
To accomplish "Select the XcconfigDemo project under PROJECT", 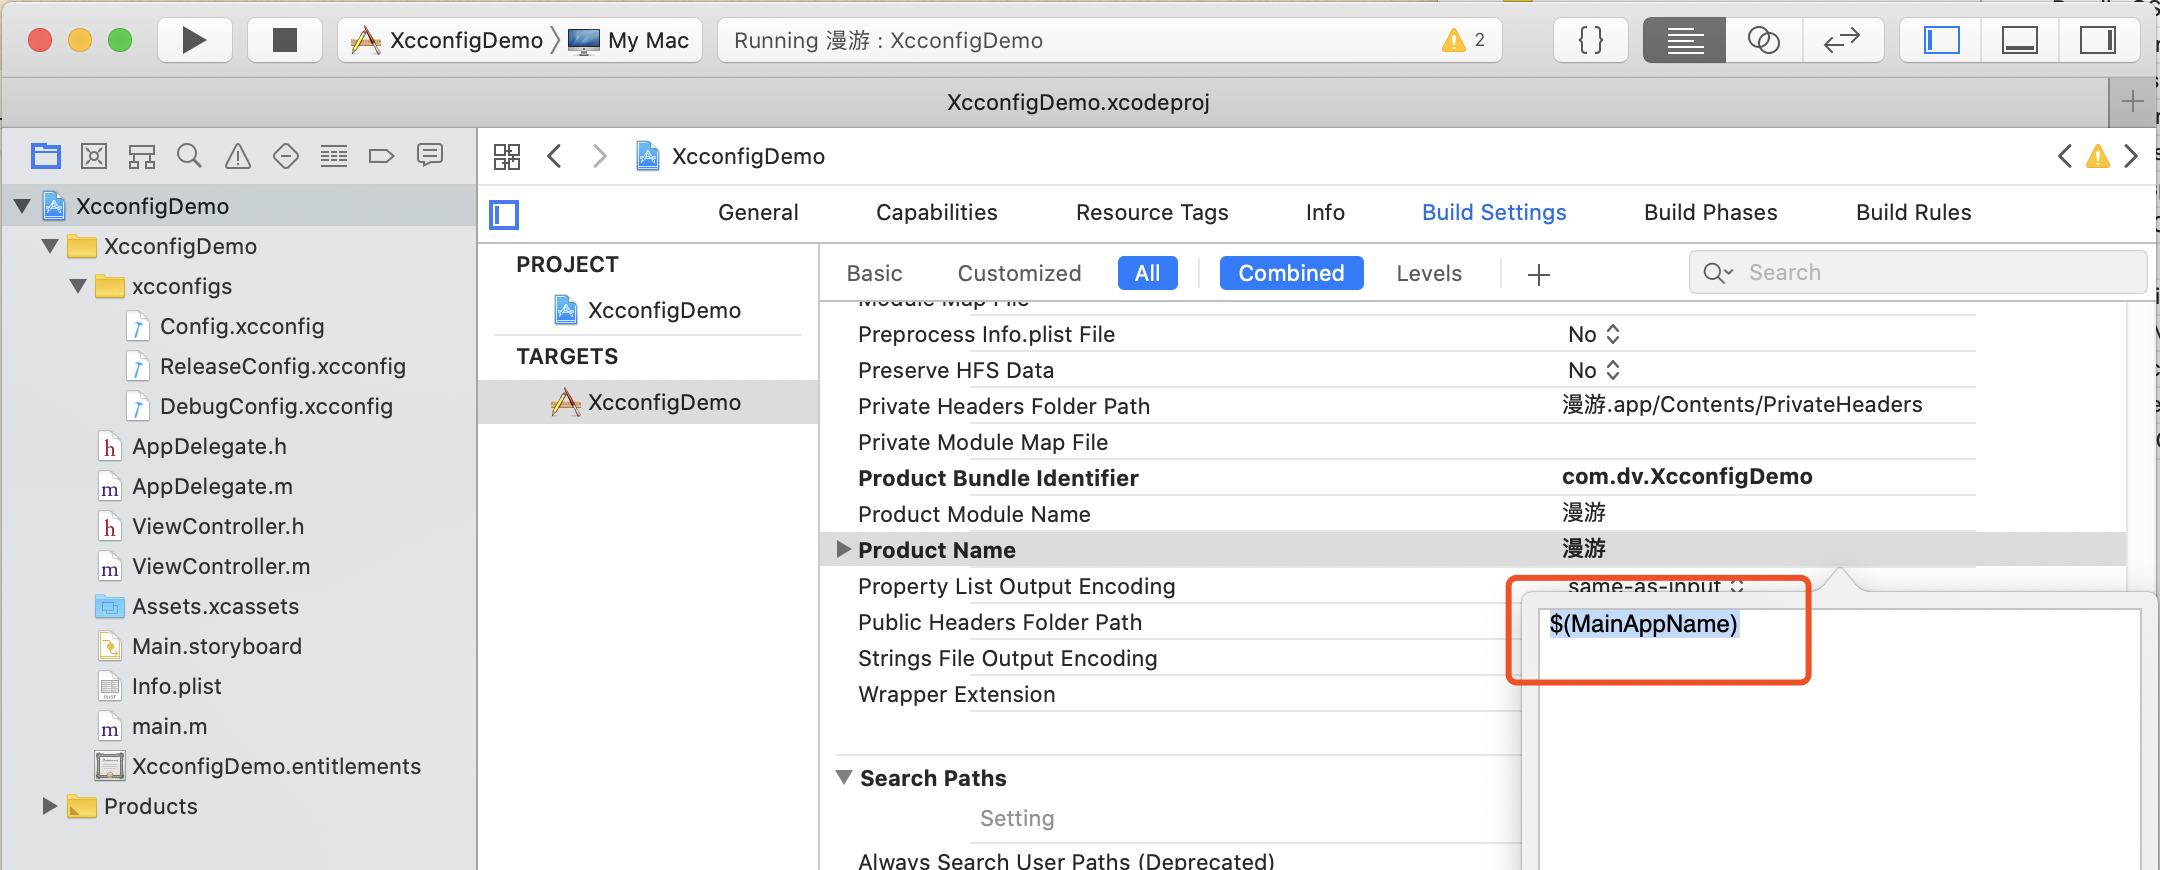I will (x=648, y=310).
